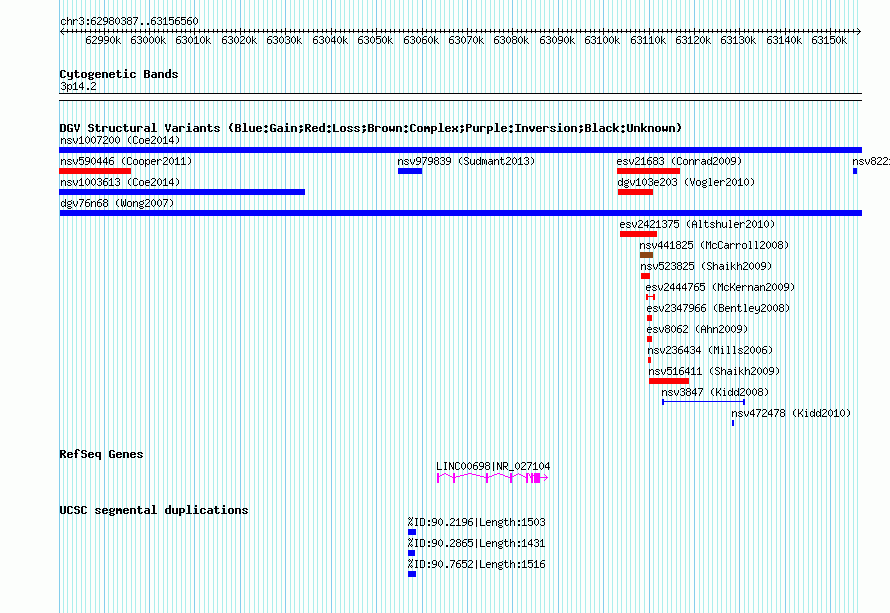Click the 63060k ruler position
890x613 pixels.
tap(421, 40)
